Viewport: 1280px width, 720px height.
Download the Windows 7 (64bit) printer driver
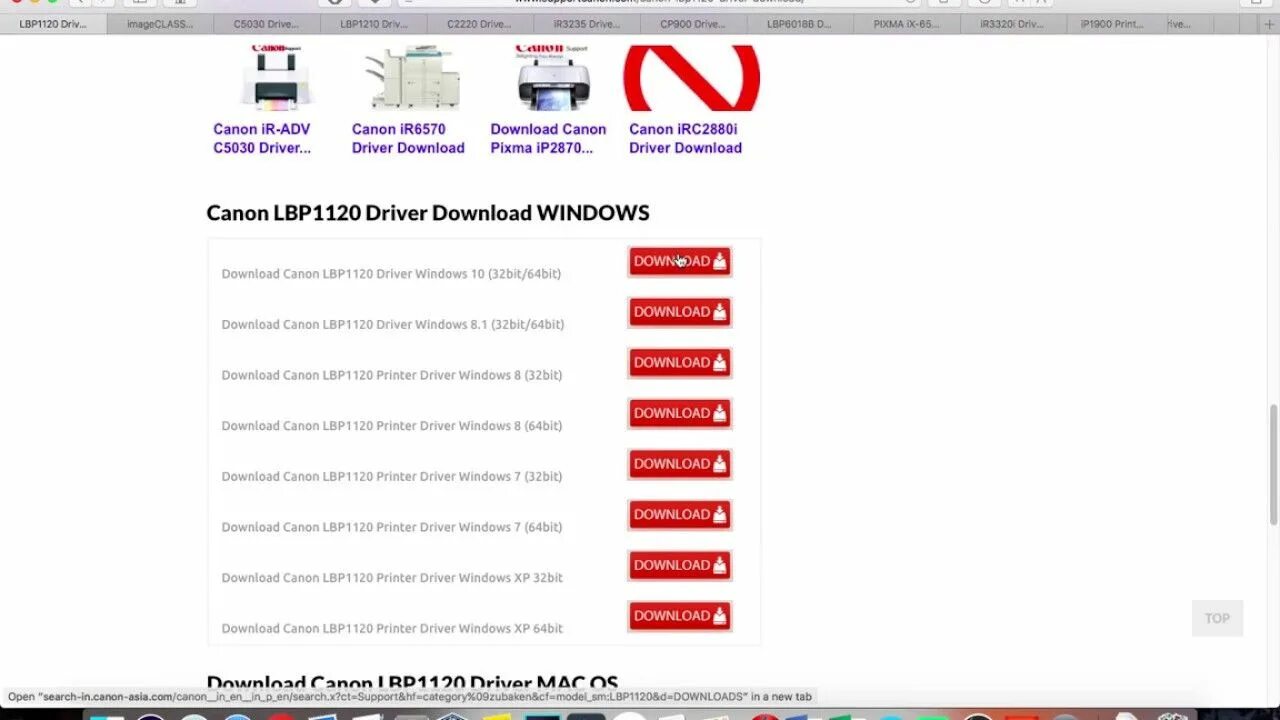pyautogui.click(x=680, y=515)
